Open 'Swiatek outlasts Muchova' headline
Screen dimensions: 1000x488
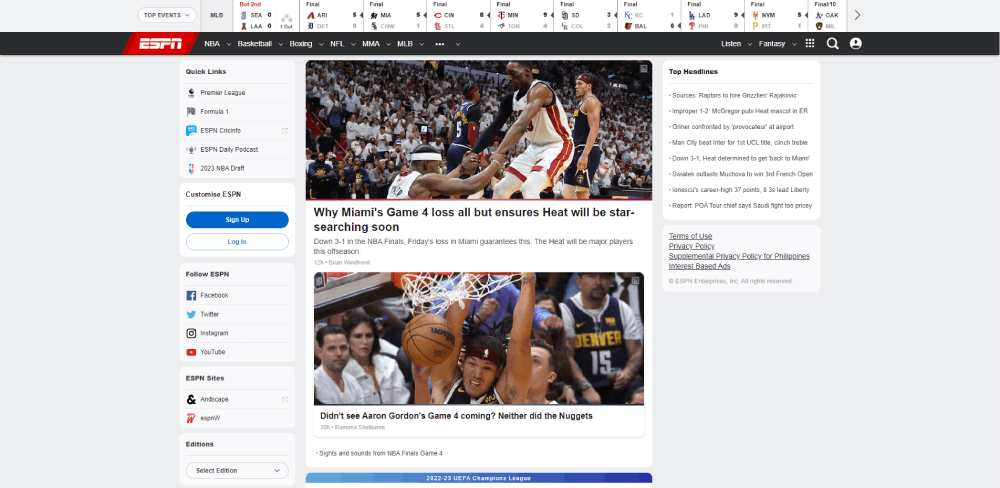click(742, 174)
